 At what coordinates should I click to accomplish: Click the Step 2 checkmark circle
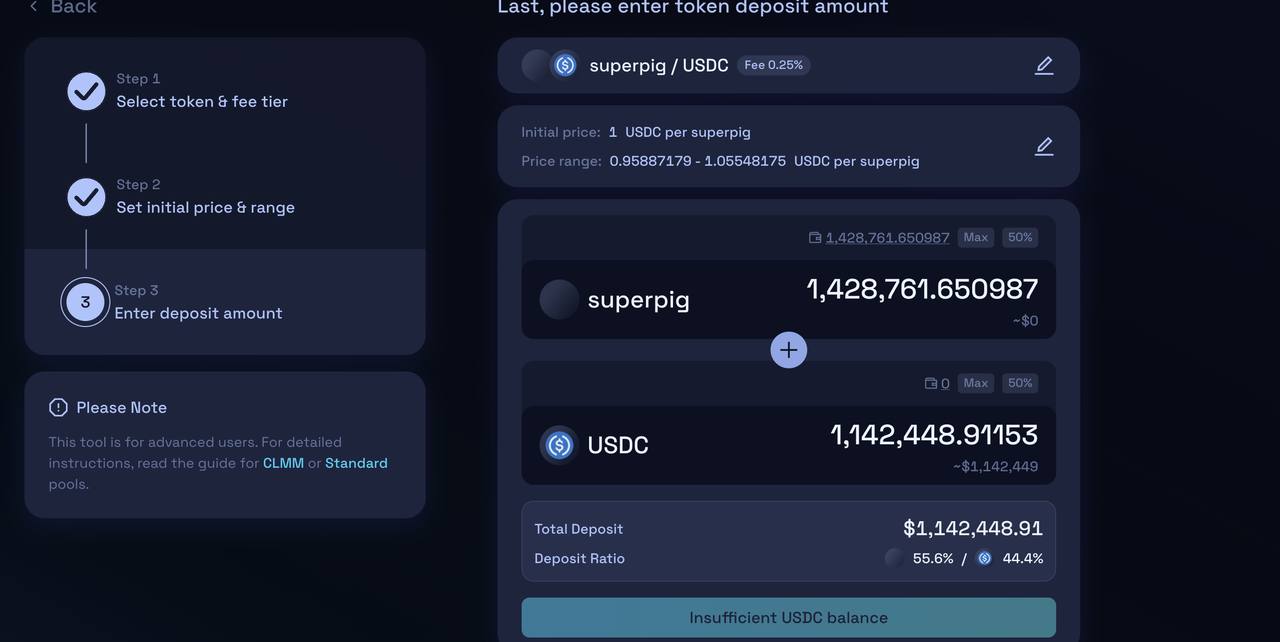(x=87, y=197)
